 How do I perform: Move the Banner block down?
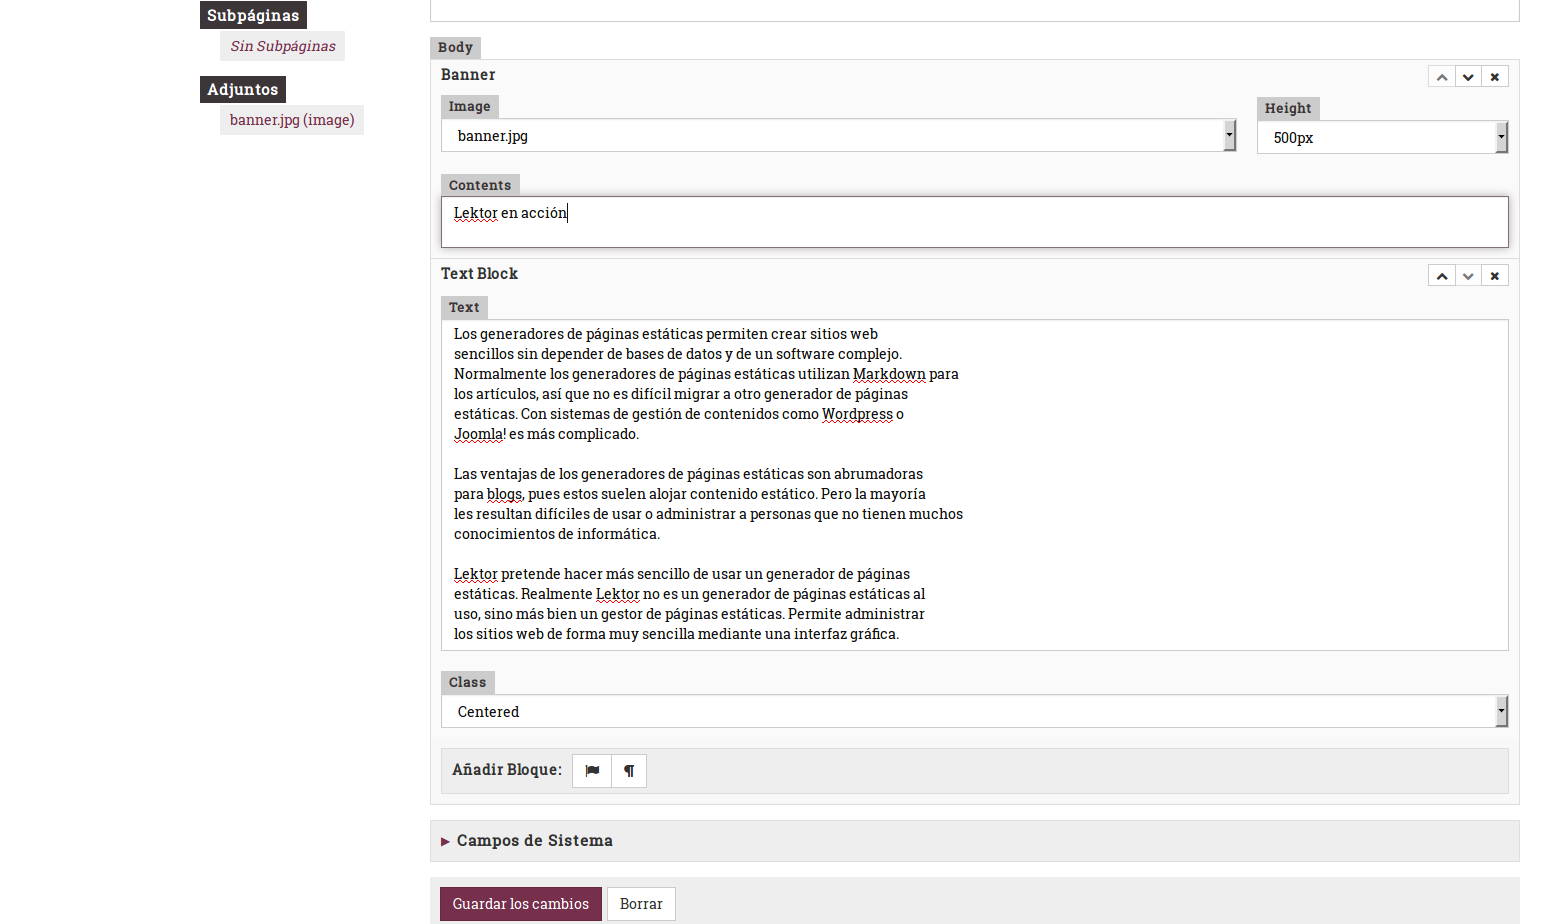pyautogui.click(x=1468, y=77)
